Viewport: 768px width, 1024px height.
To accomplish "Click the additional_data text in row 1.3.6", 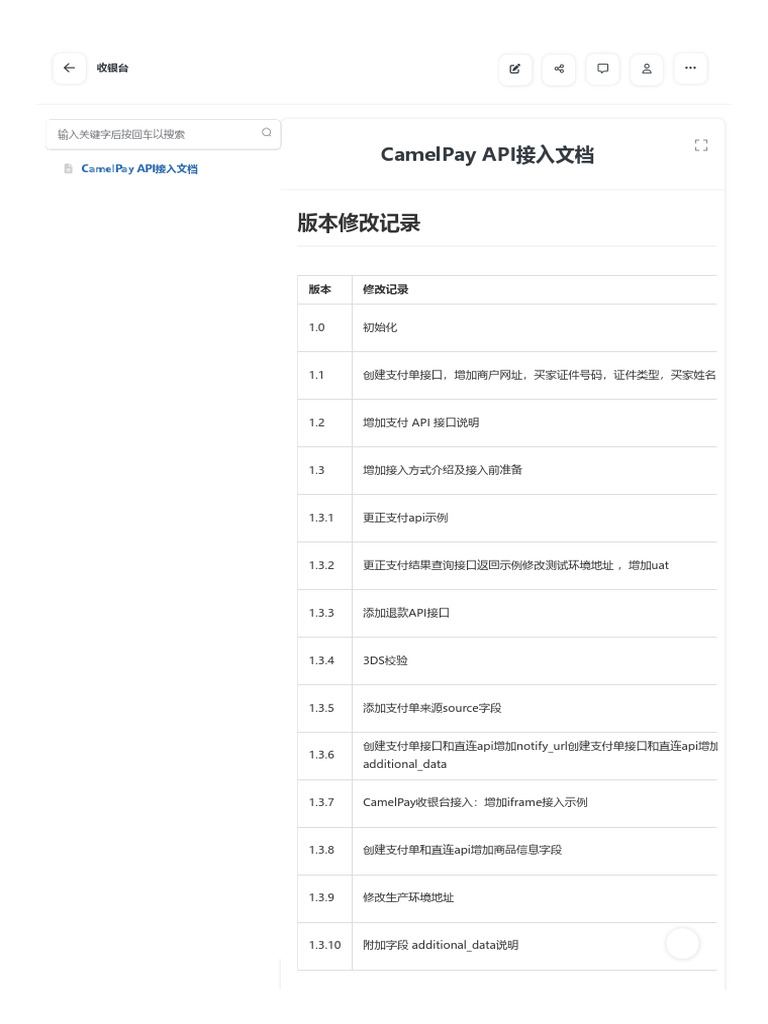I will (405, 764).
